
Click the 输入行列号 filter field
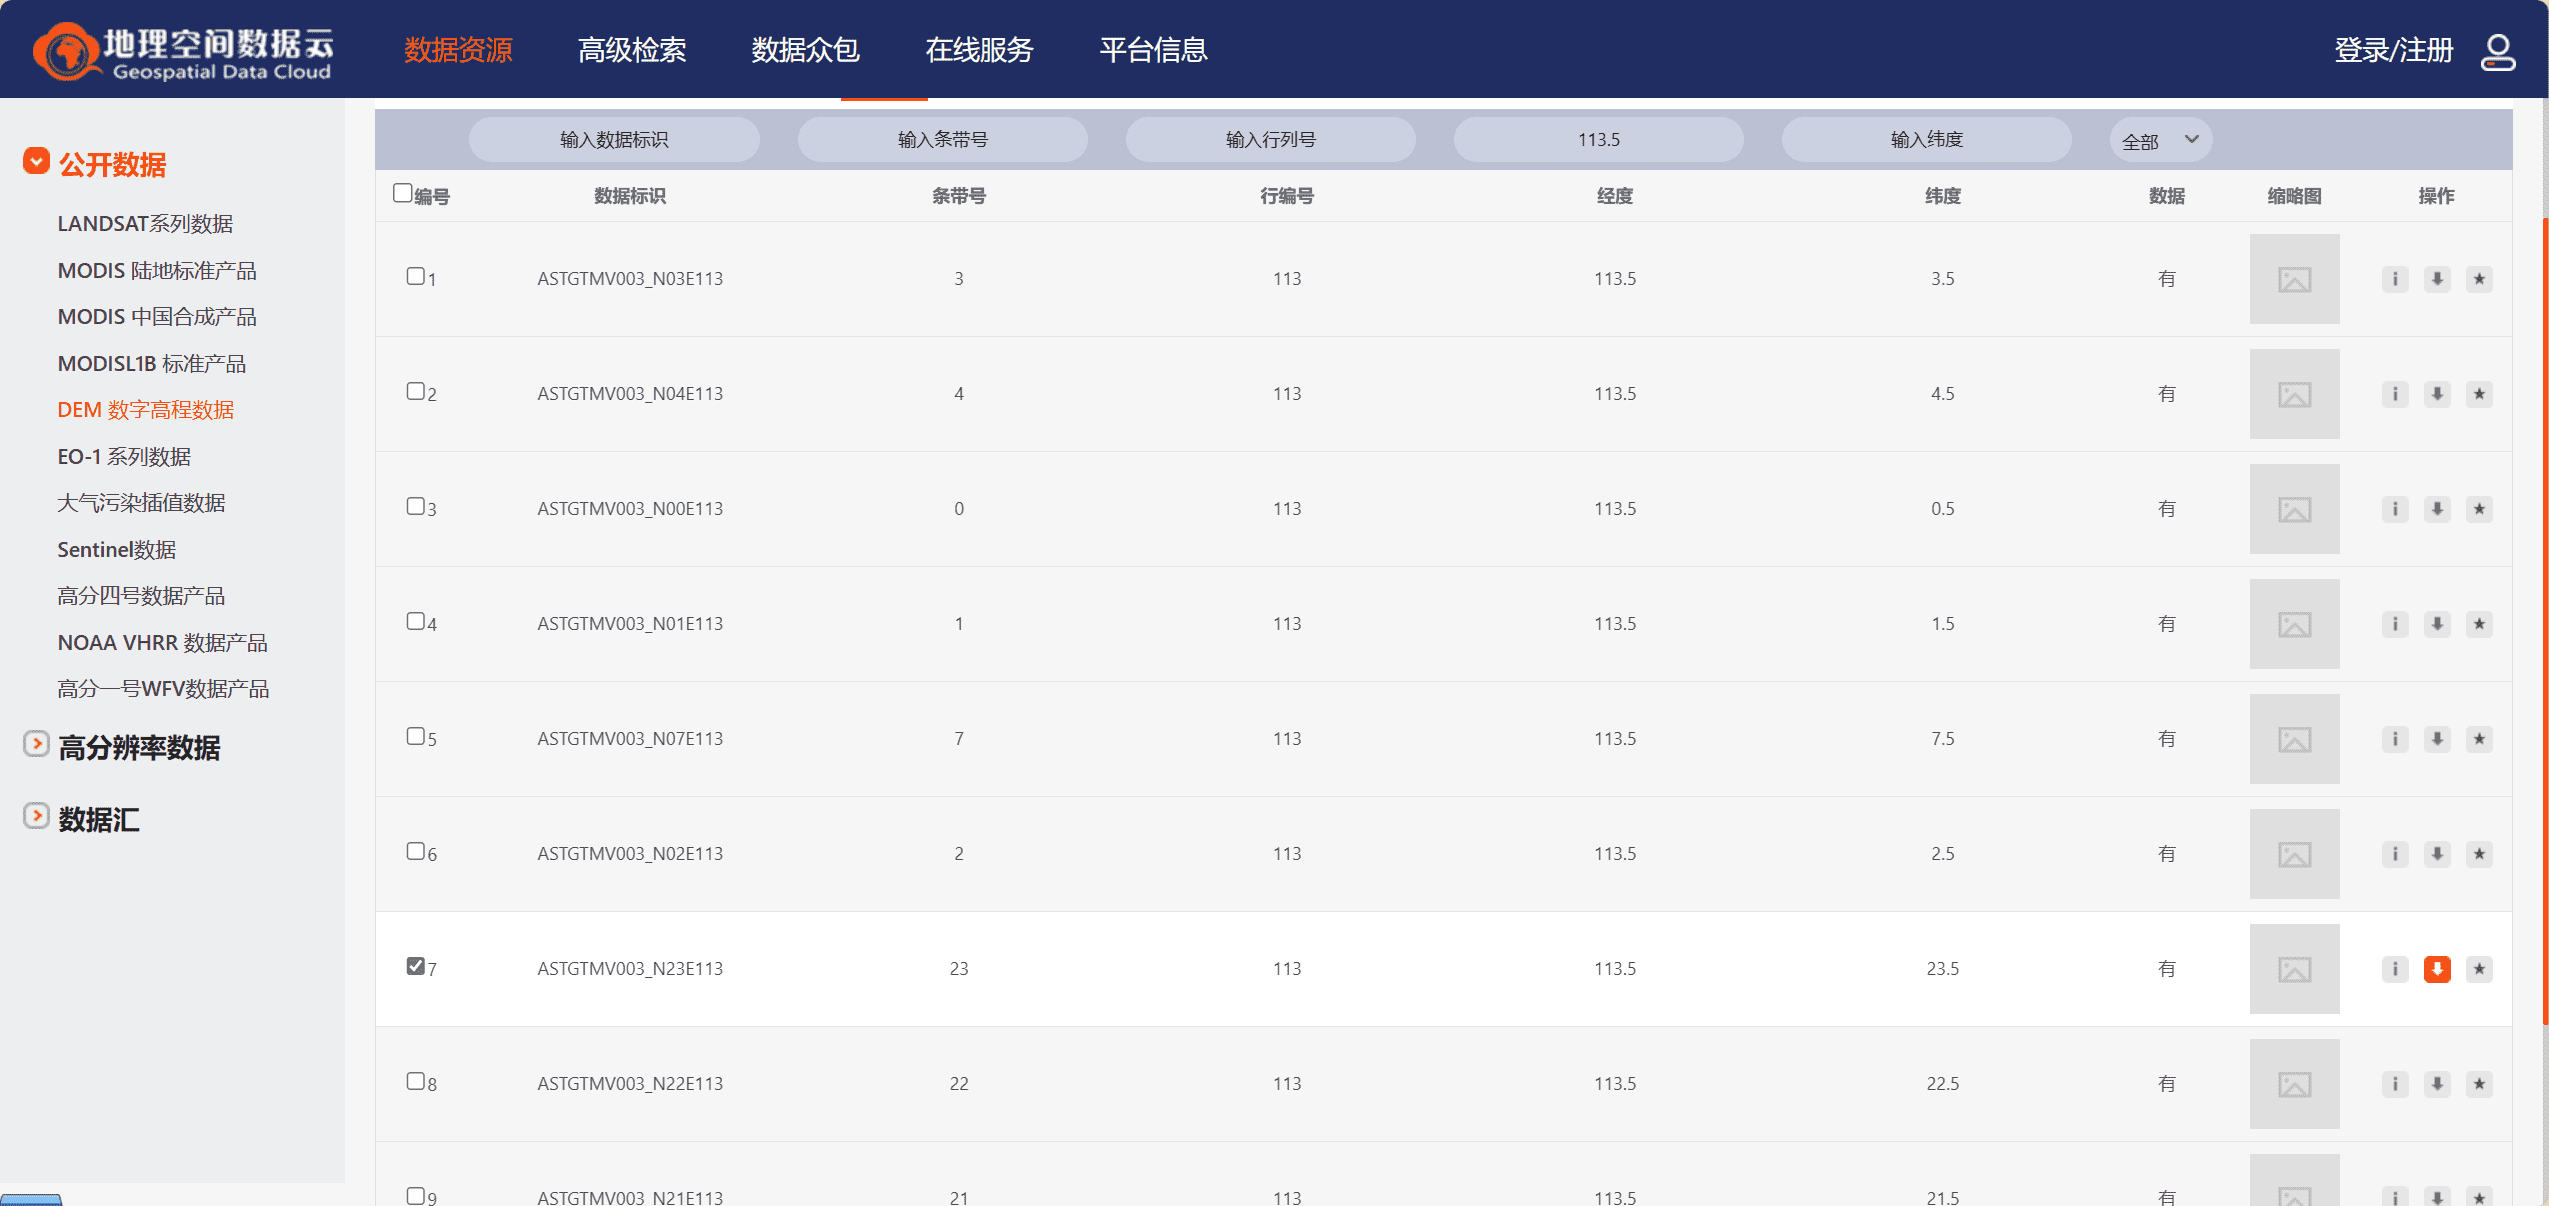tap(1270, 140)
